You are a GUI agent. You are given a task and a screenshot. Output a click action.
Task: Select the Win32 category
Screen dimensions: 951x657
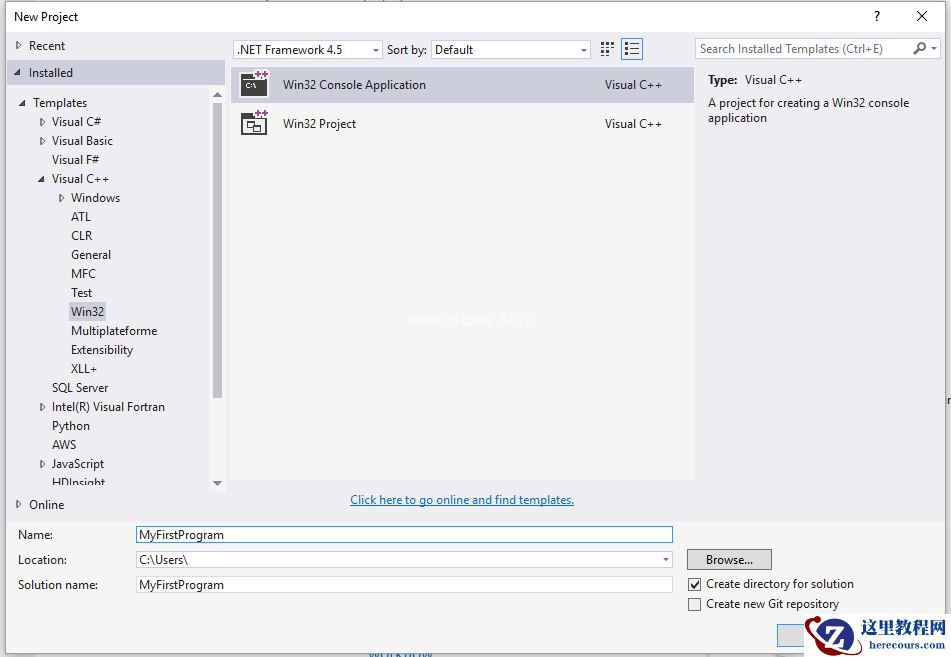(87, 311)
